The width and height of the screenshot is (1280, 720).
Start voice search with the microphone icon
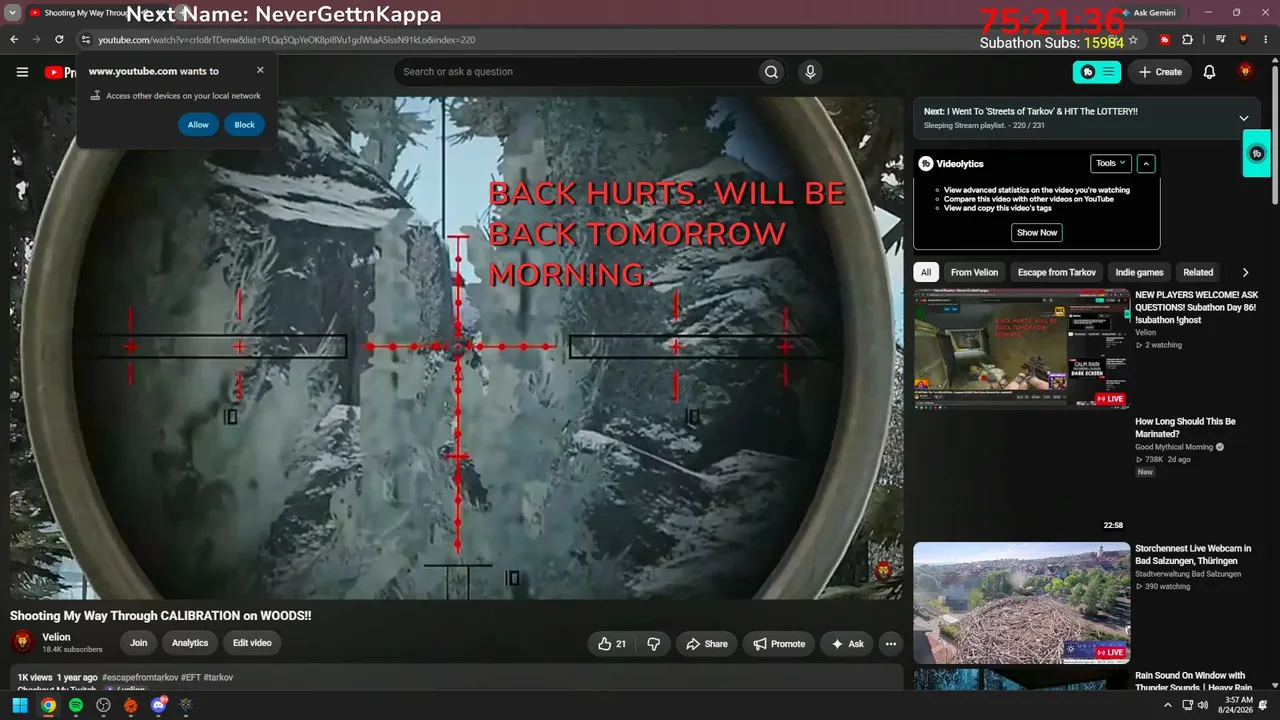click(810, 72)
